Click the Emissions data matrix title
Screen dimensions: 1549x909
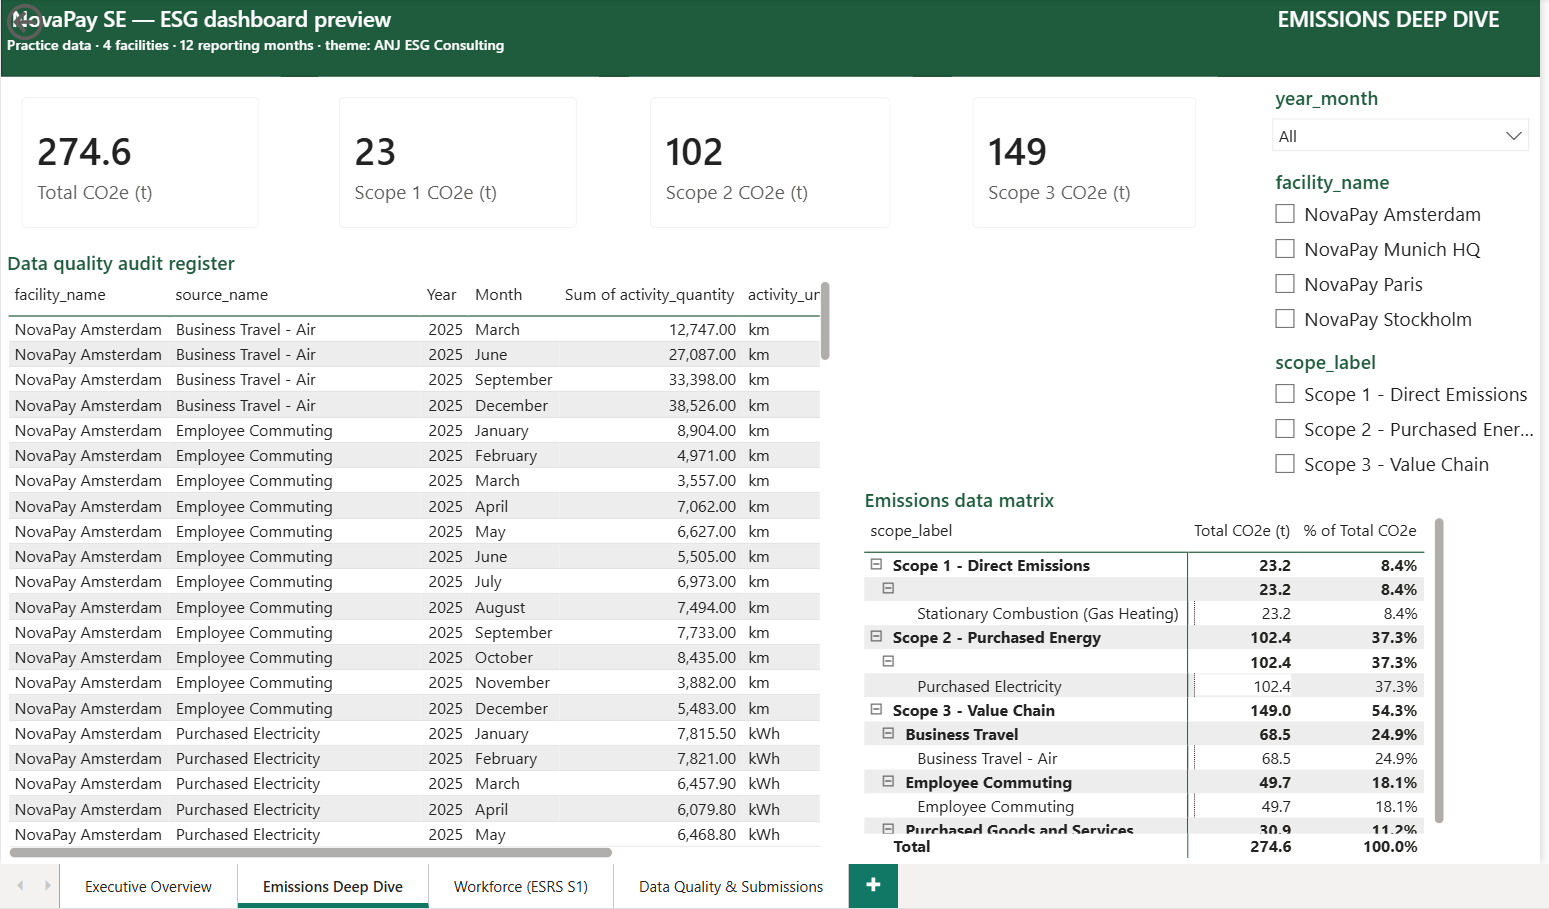[x=959, y=500]
